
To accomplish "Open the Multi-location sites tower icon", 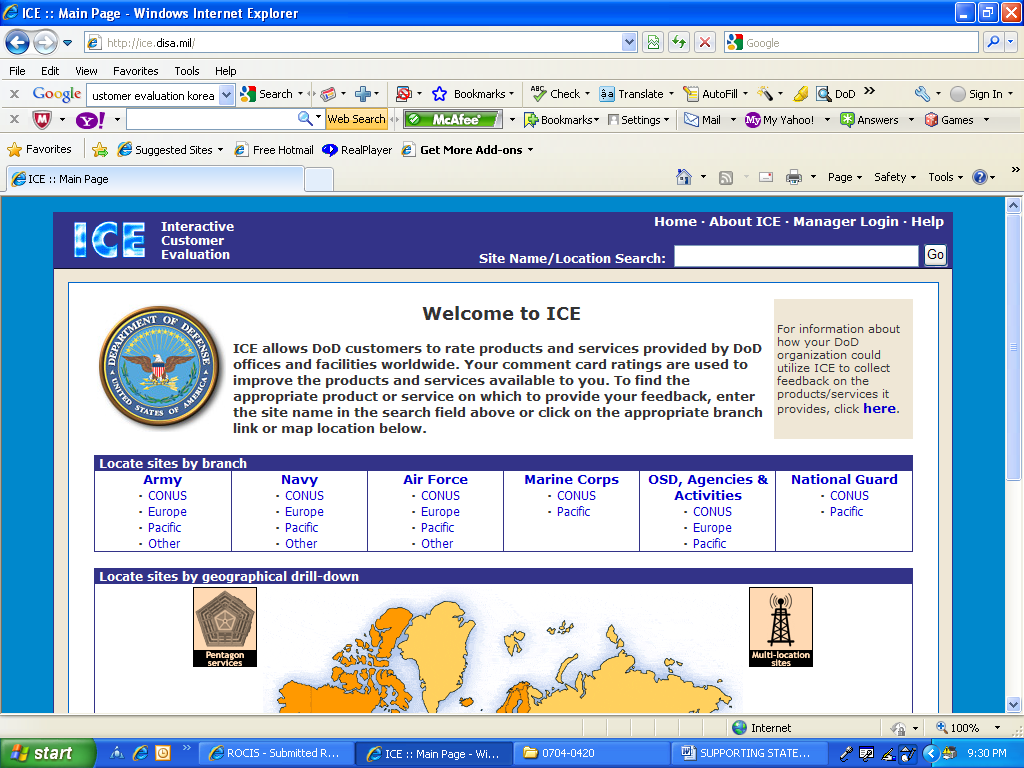I will 780,627.
